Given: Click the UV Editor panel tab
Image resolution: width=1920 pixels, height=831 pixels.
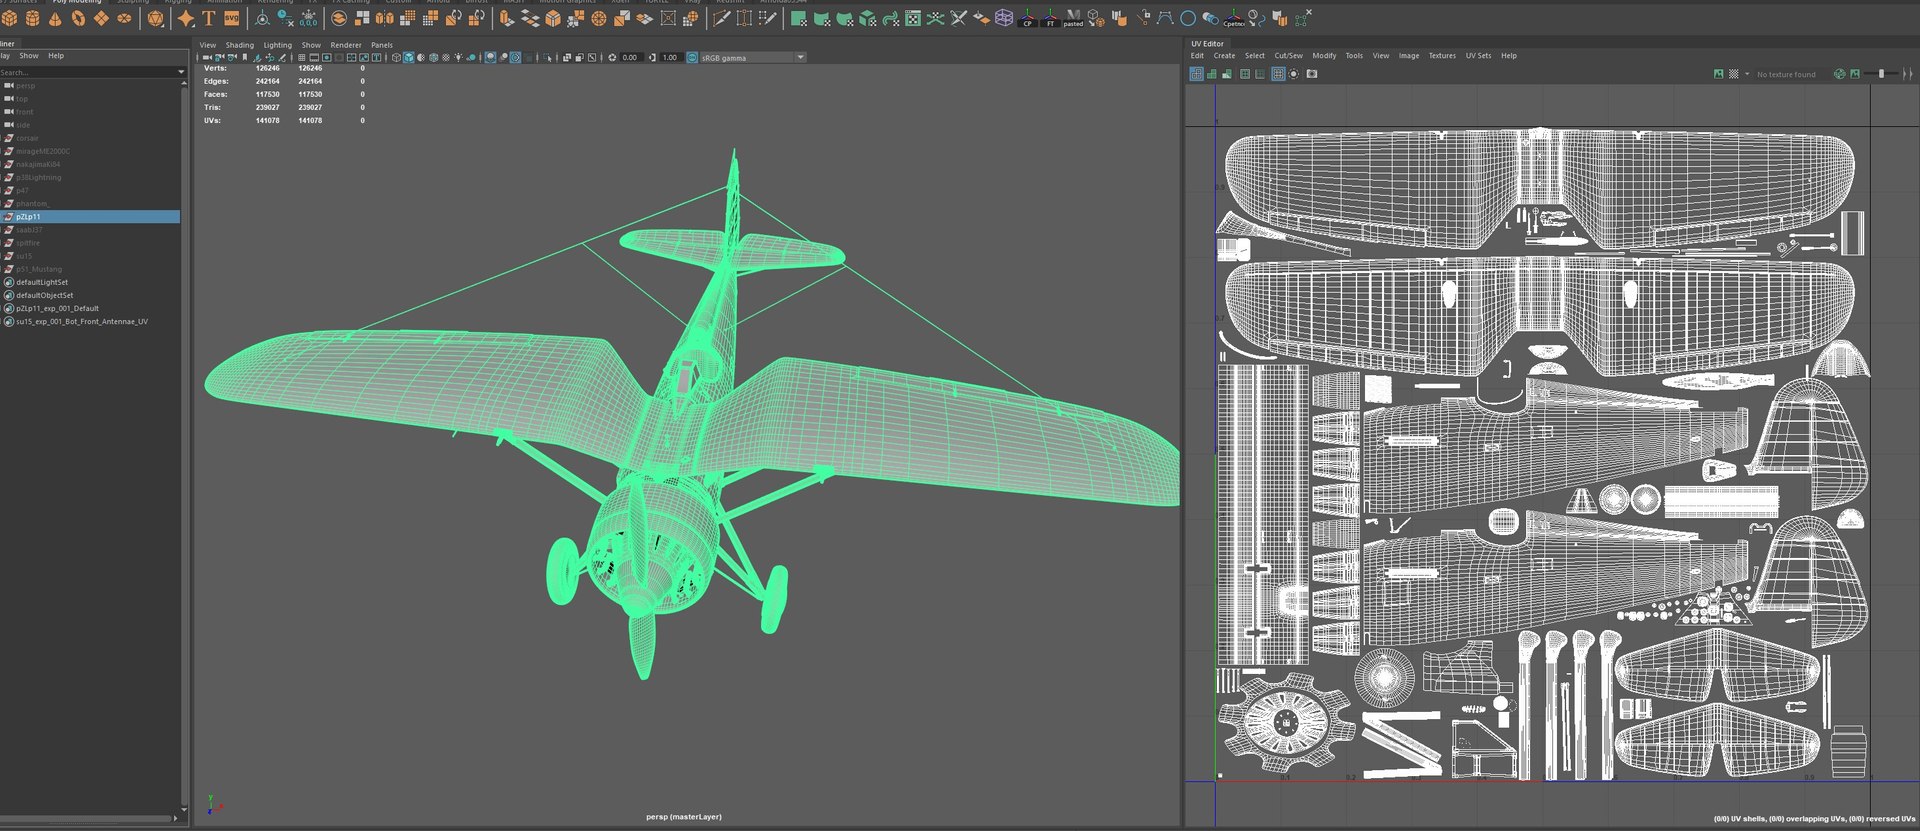Looking at the screenshot, I should tap(1207, 44).
